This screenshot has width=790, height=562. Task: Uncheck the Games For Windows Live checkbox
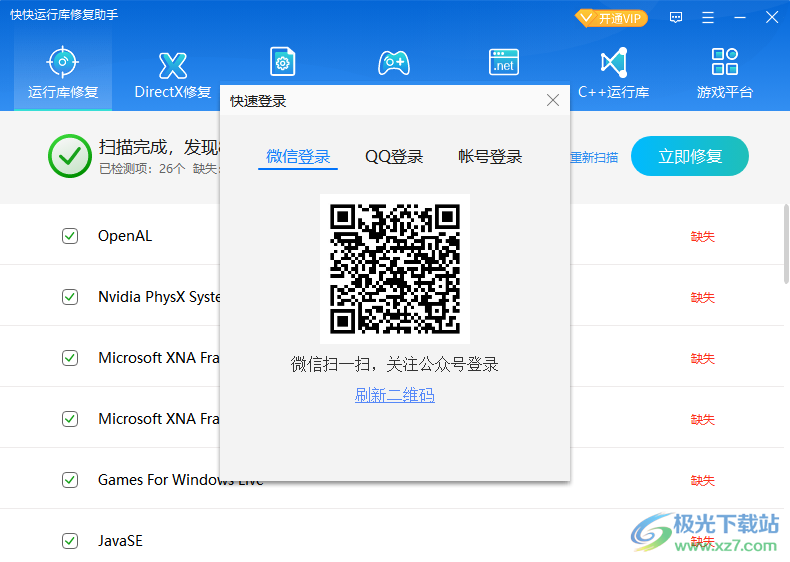[x=70, y=480]
